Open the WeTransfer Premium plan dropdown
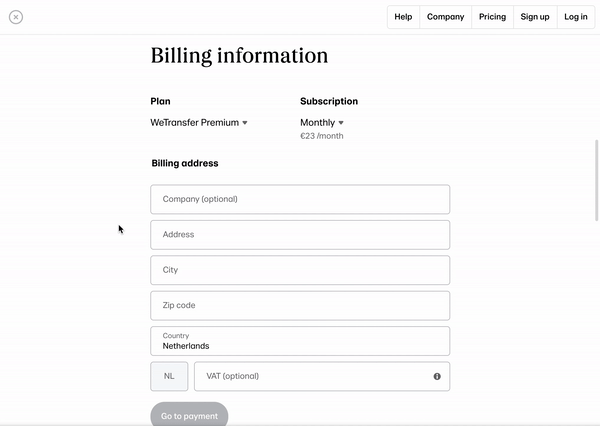Screen dimensions: 600x426 pyautogui.click(x=199, y=122)
